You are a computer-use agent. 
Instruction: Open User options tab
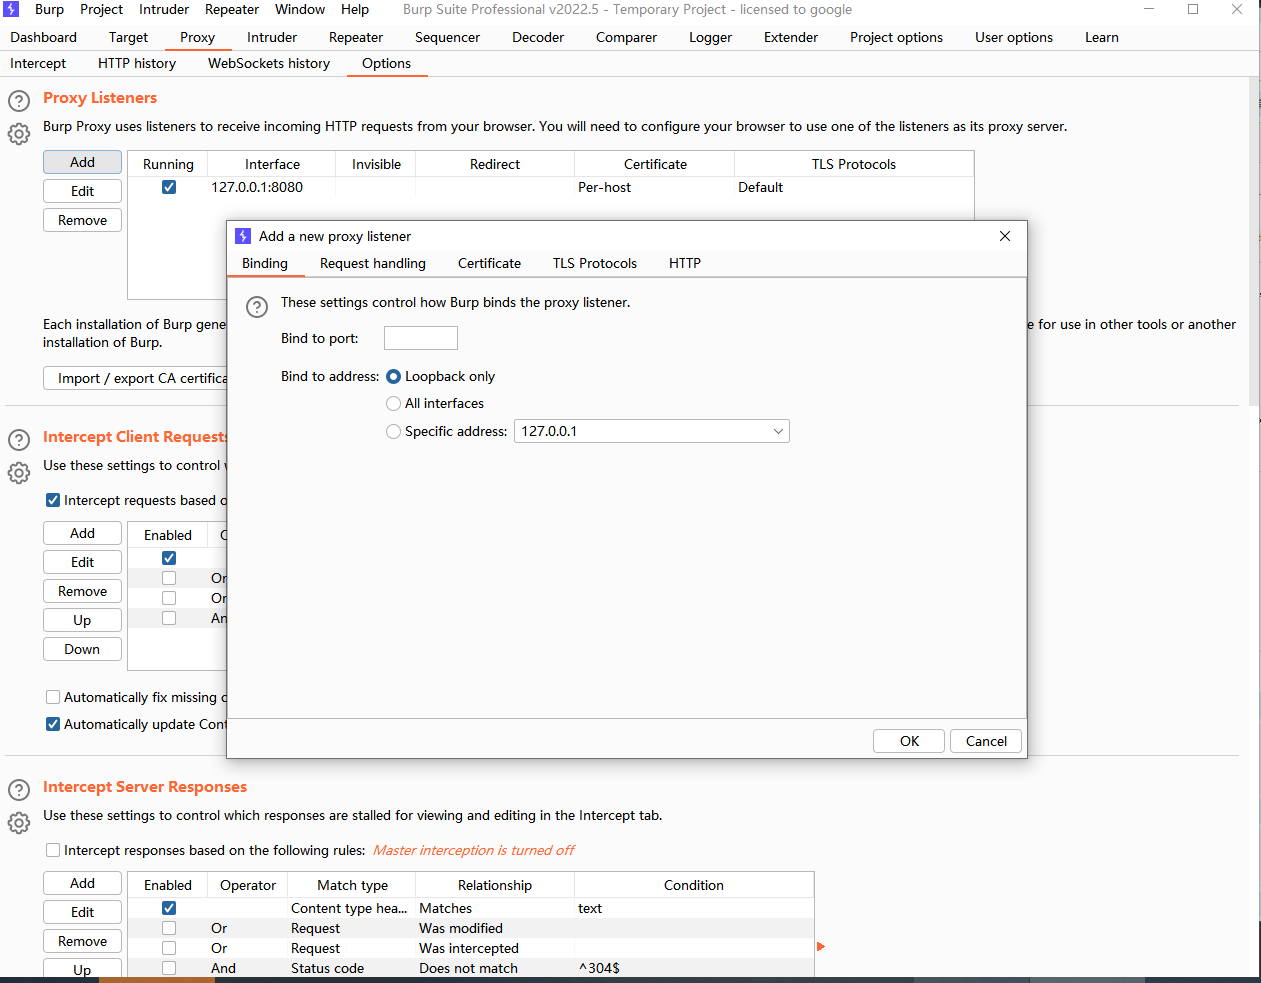pos(1014,37)
